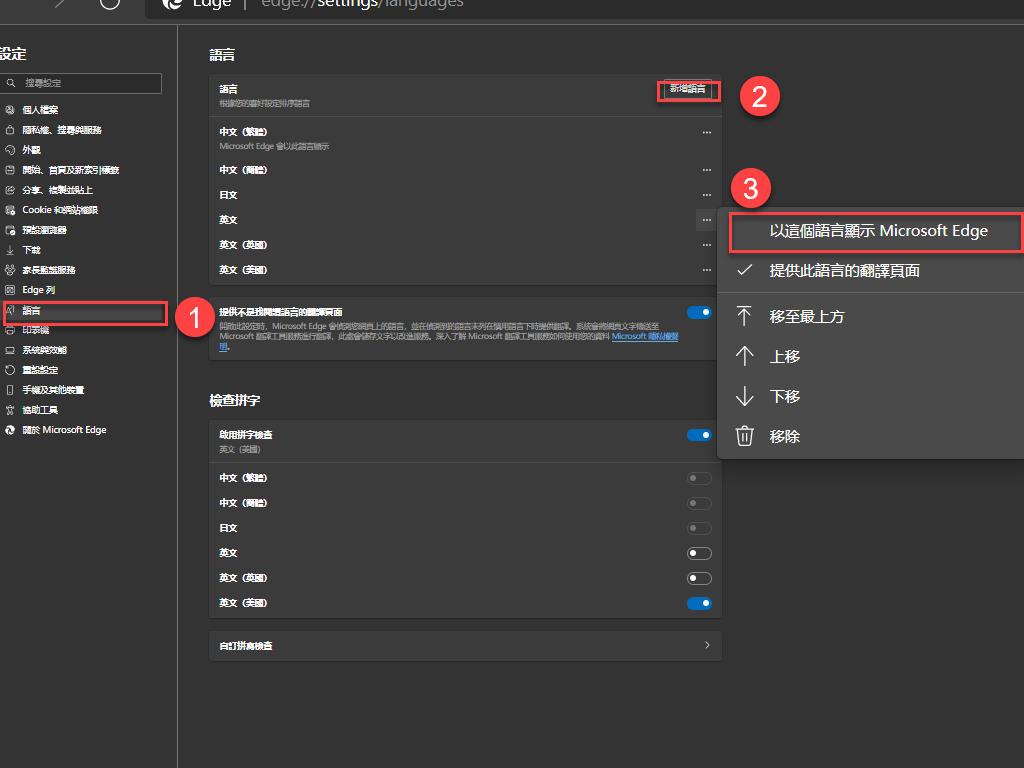
Task: Expand 自訂拼寫檢查 chevron row
Action: (465, 646)
